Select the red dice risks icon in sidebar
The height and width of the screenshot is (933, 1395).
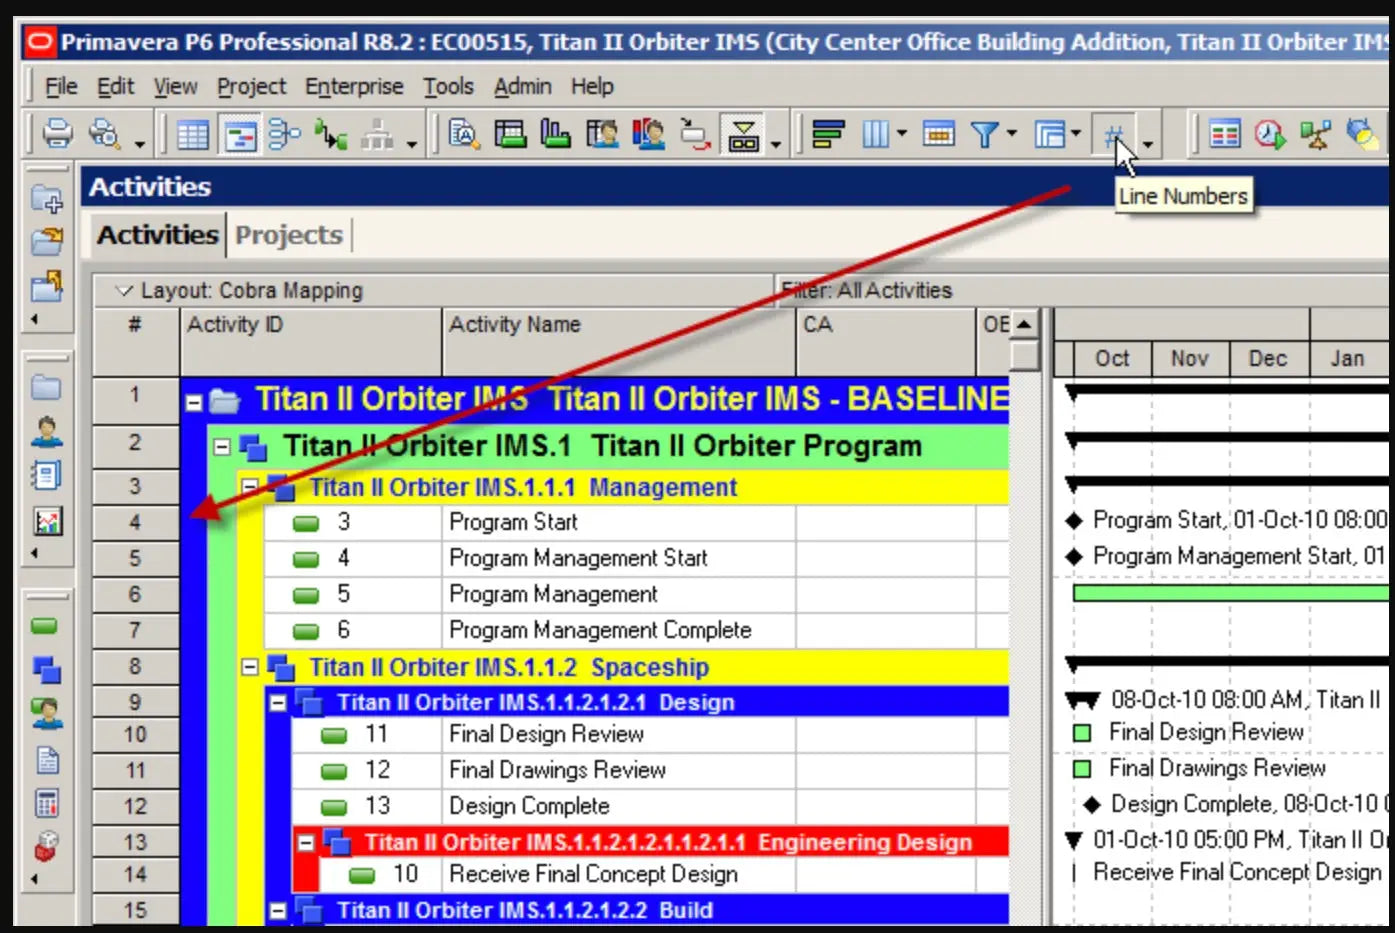pos(47,843)
